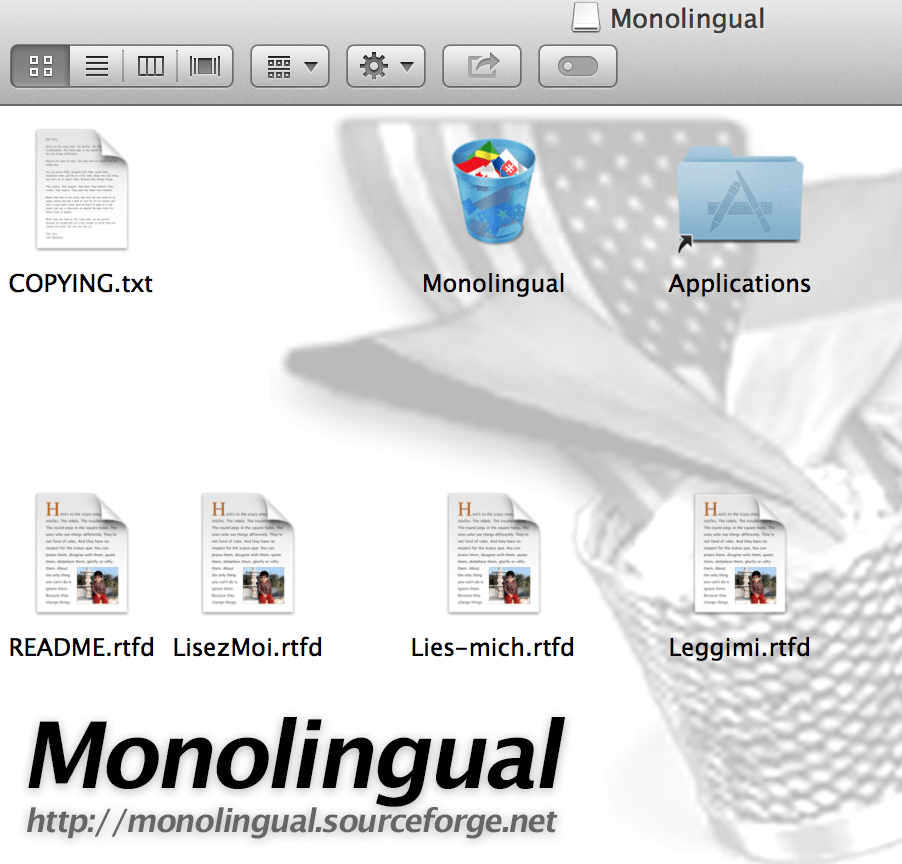Screen dimensions: 902x864
Task: Open the Monolingual trash can app icon
Action: pos(493,191)
